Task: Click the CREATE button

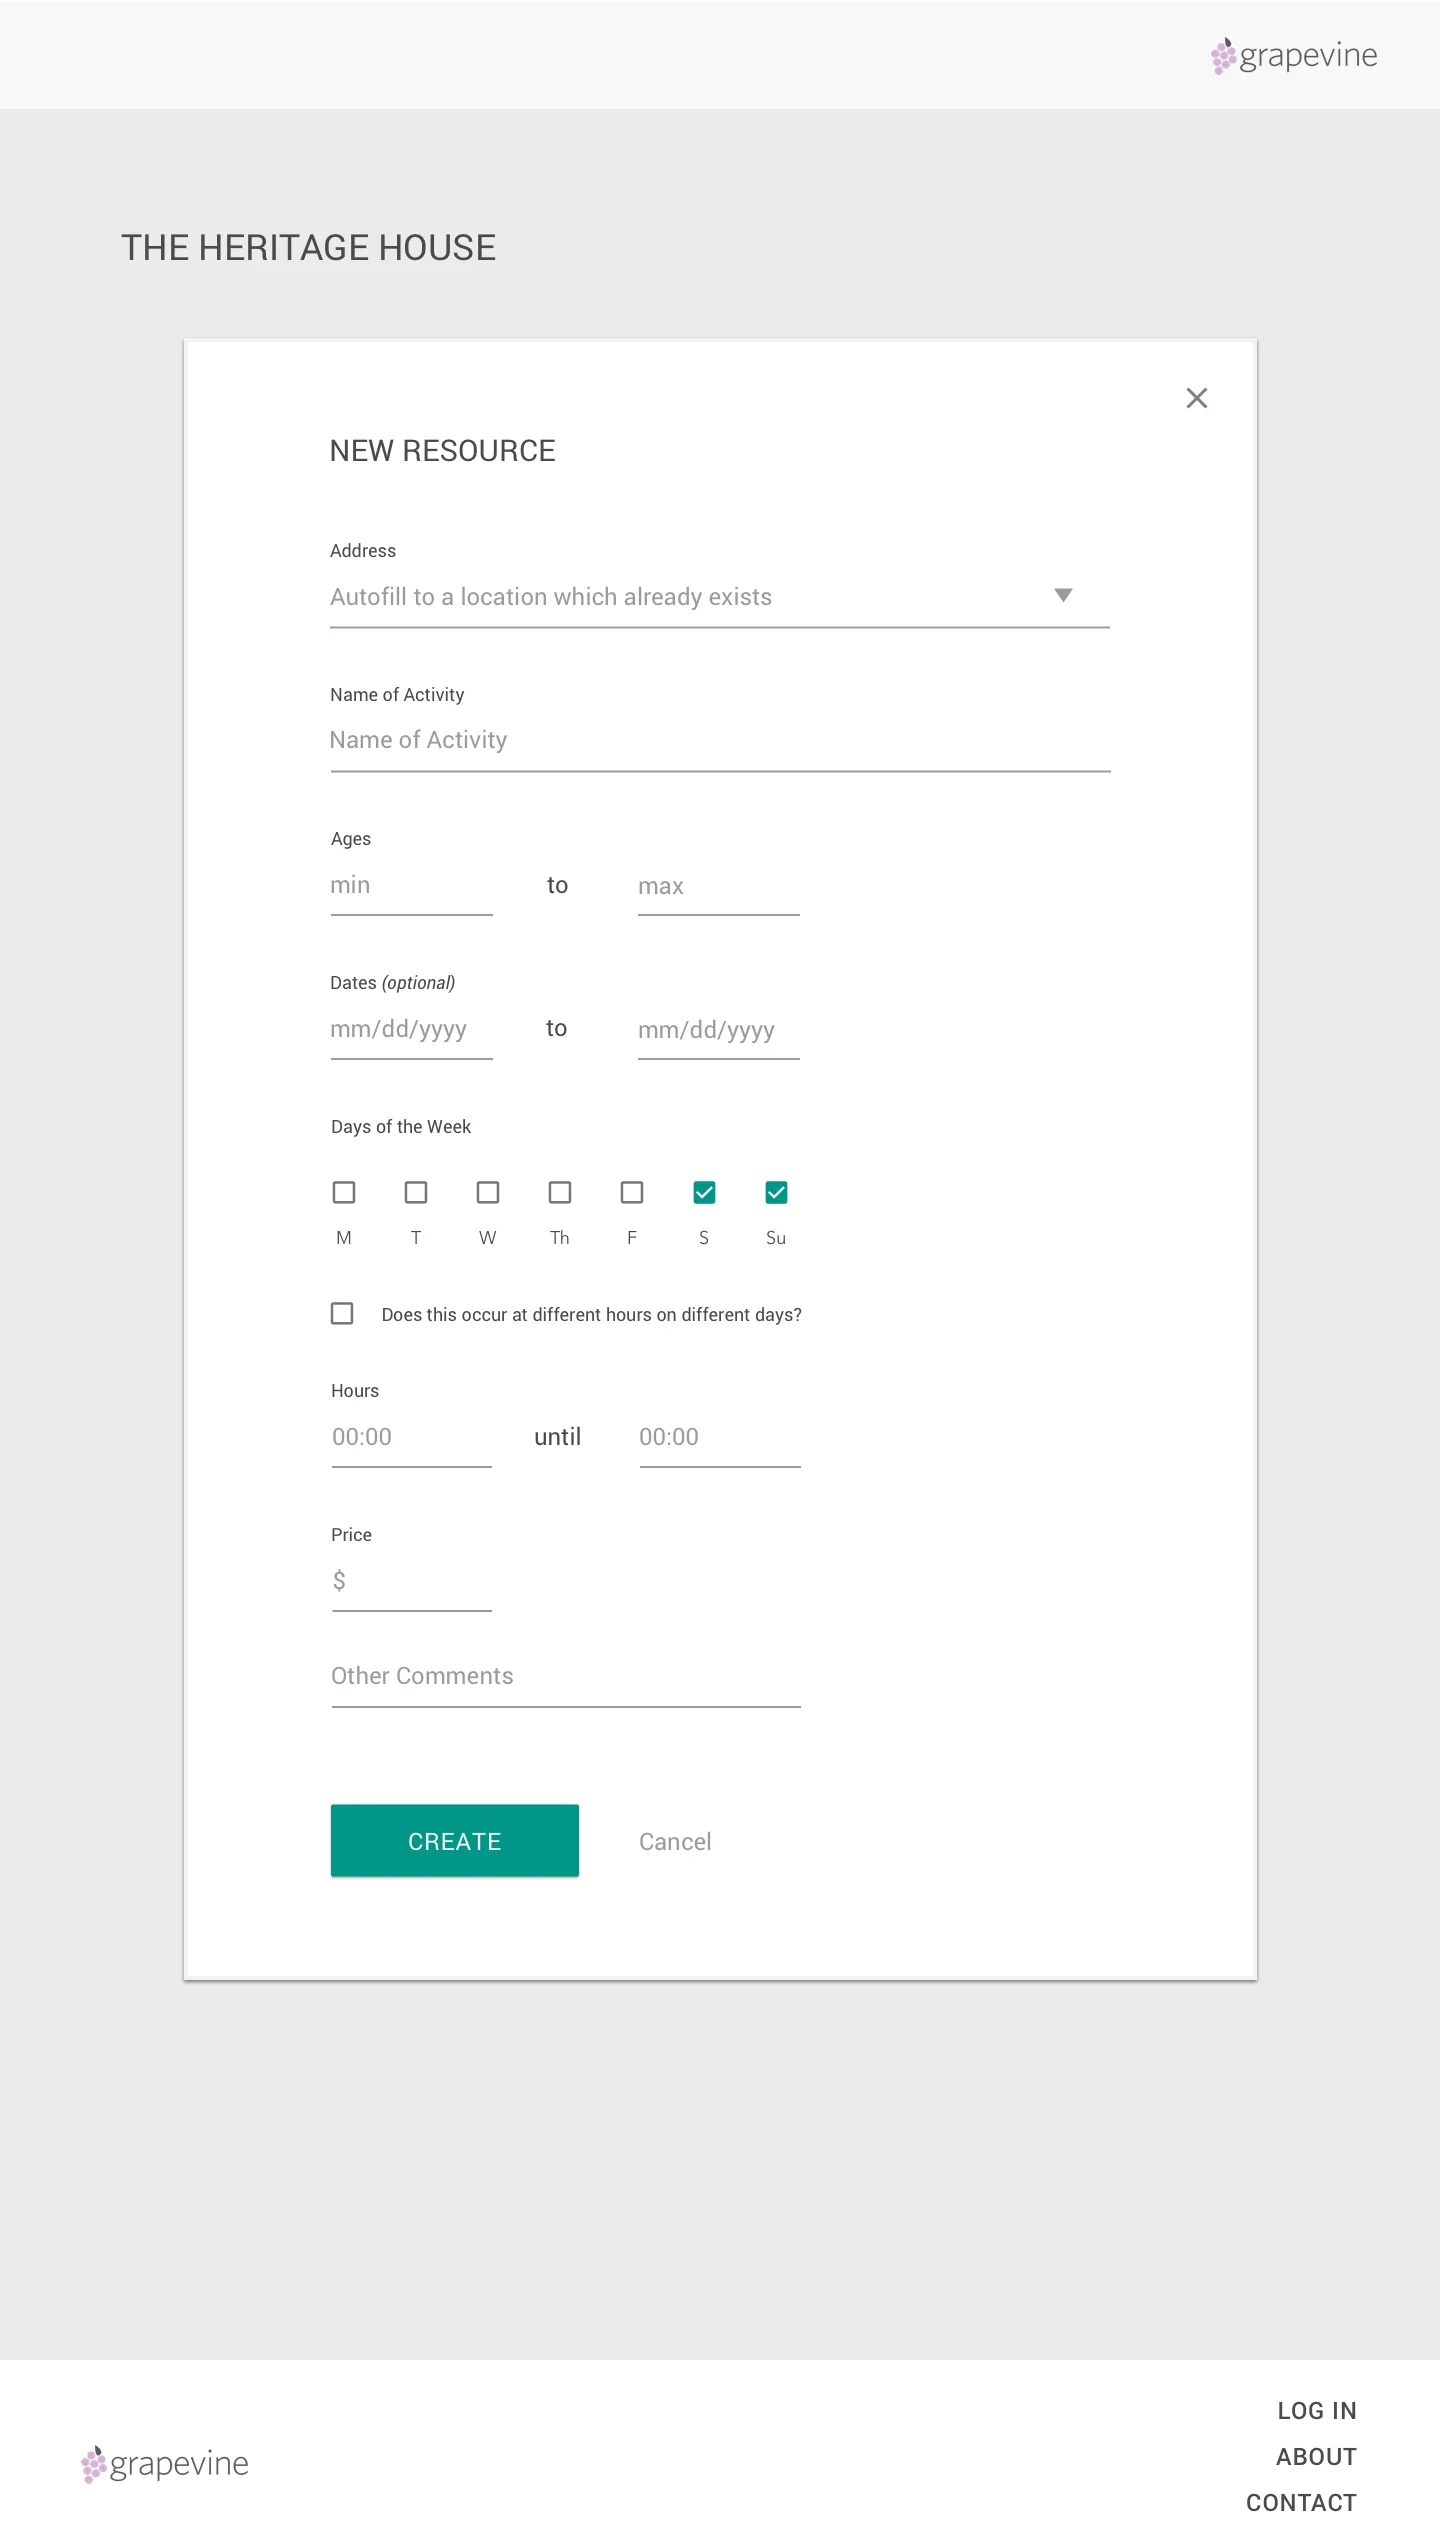Action: (x=455, y=1841)
